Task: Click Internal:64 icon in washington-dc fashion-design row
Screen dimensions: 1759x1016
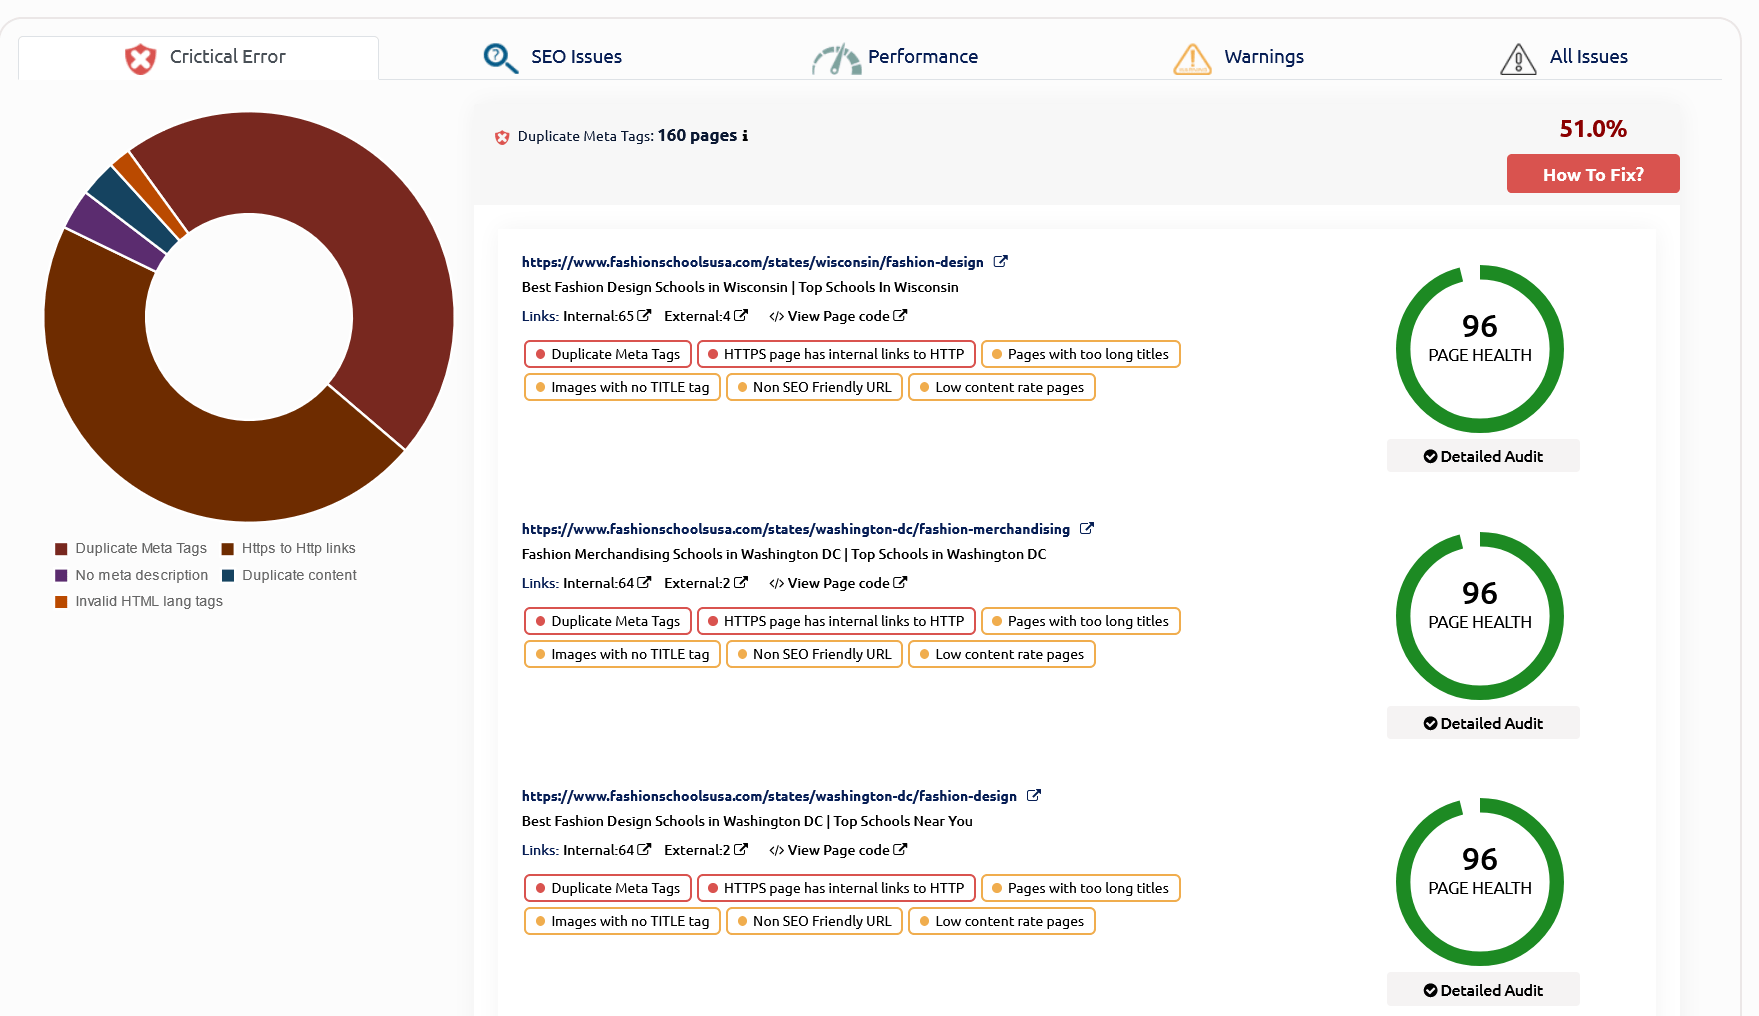Action: click(644, 849)
